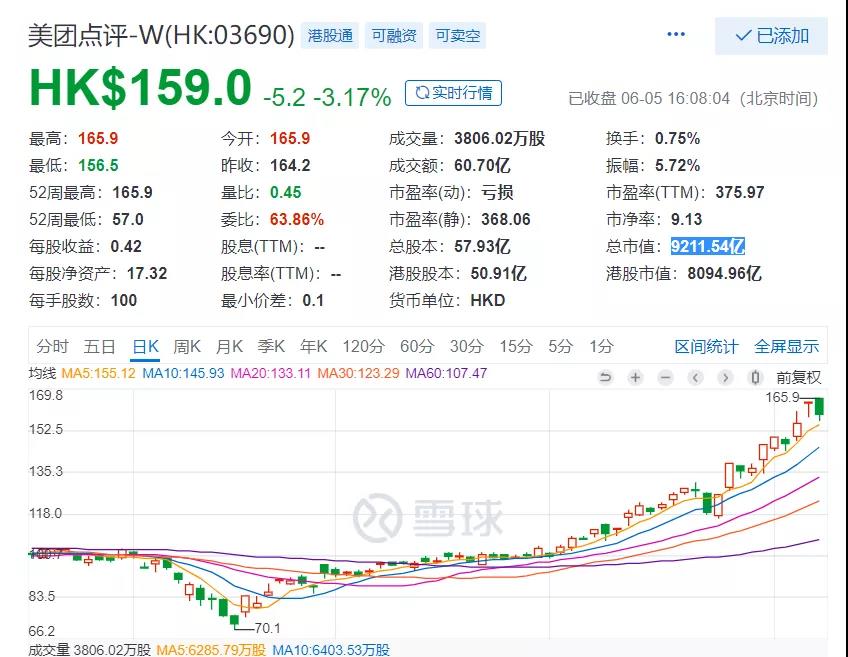The image size is (848, 657).
Task: Show the 30分 interval chart
Action: coord(467,346)
